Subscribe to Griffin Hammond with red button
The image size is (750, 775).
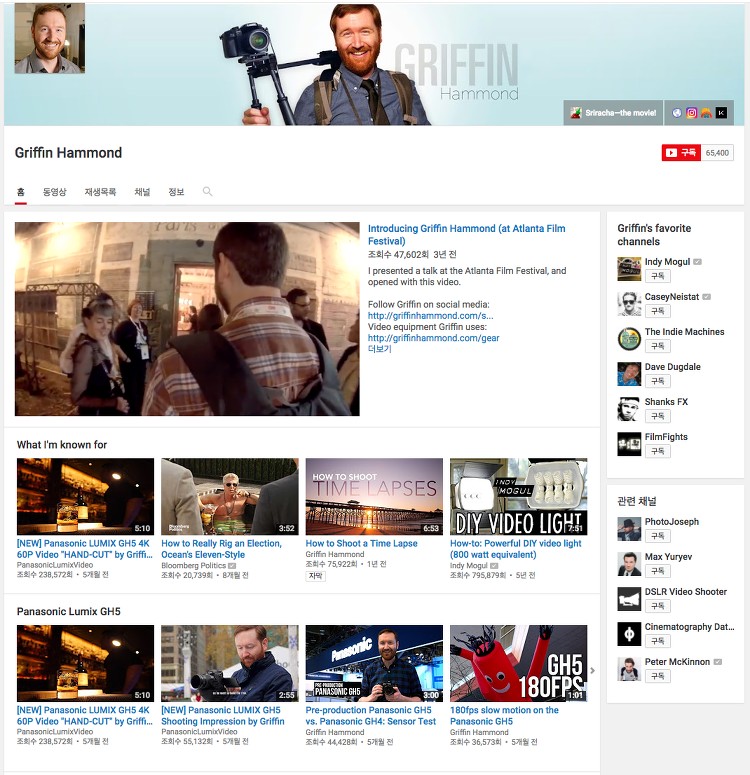tap(681, 153)
